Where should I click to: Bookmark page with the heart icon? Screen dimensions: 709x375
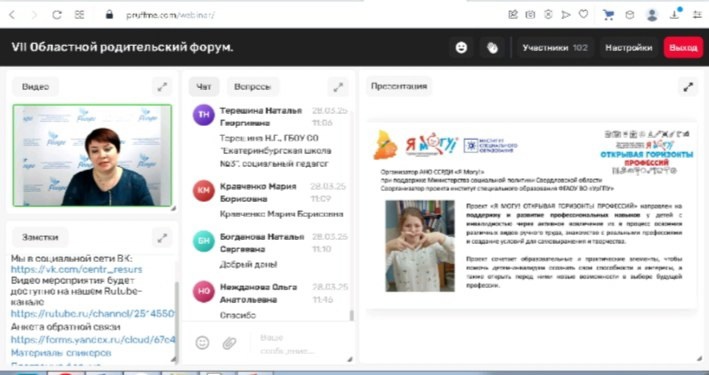pyautogui.click(x=584, y=15)
